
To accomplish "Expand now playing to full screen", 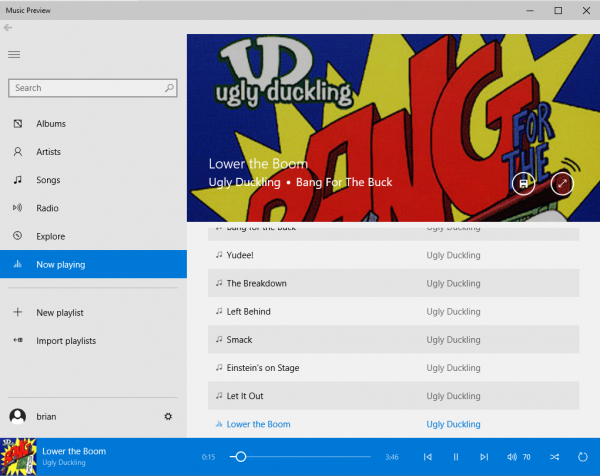I will point(562,184).
